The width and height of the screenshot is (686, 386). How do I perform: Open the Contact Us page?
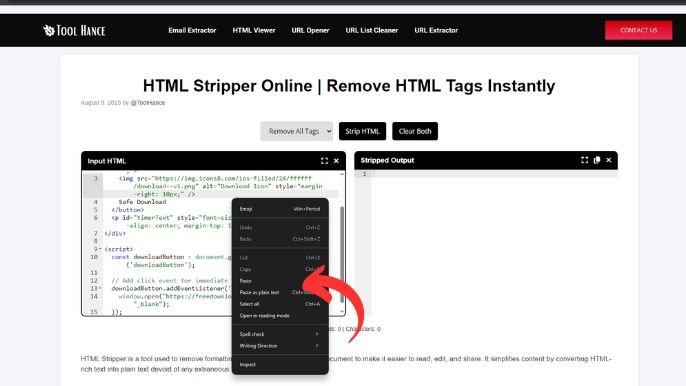click(x=638, y=30)
